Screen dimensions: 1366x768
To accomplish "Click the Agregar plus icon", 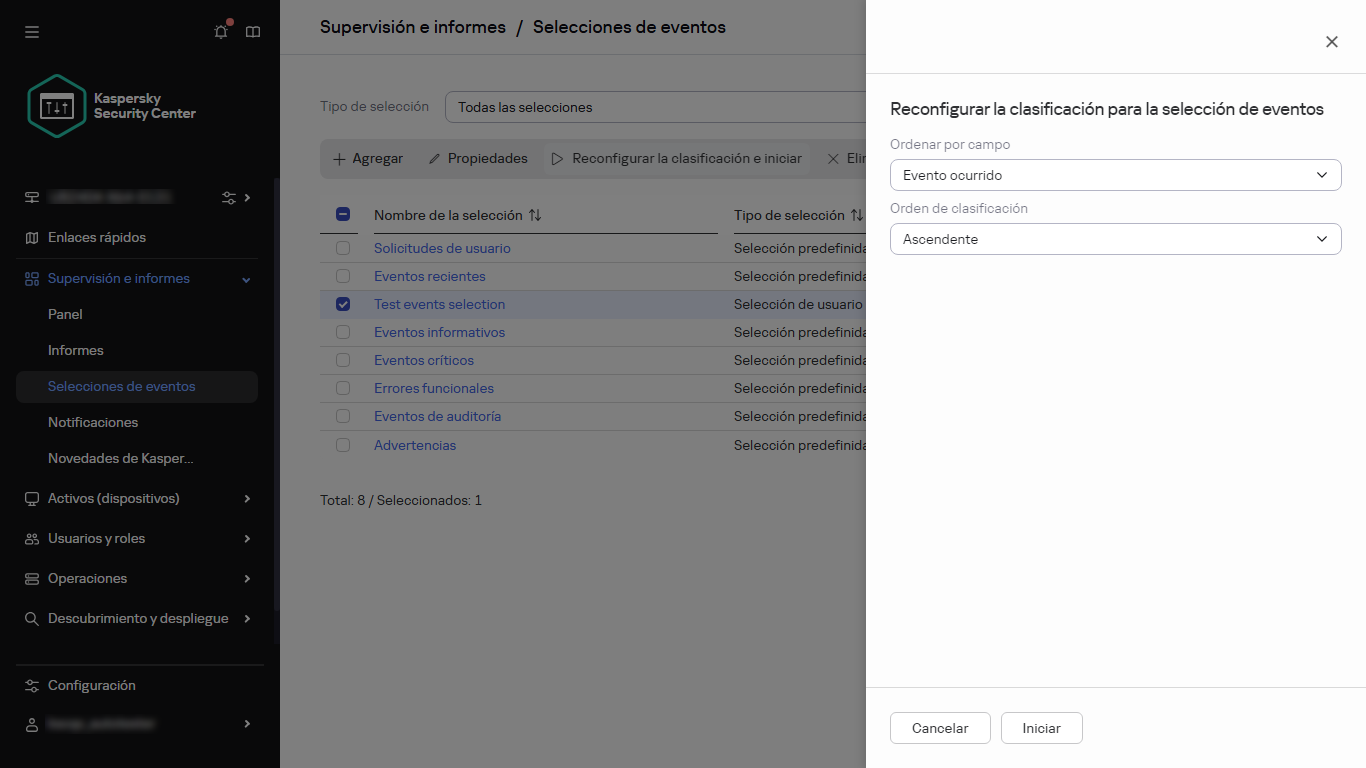I will click(x=339, y=159).
